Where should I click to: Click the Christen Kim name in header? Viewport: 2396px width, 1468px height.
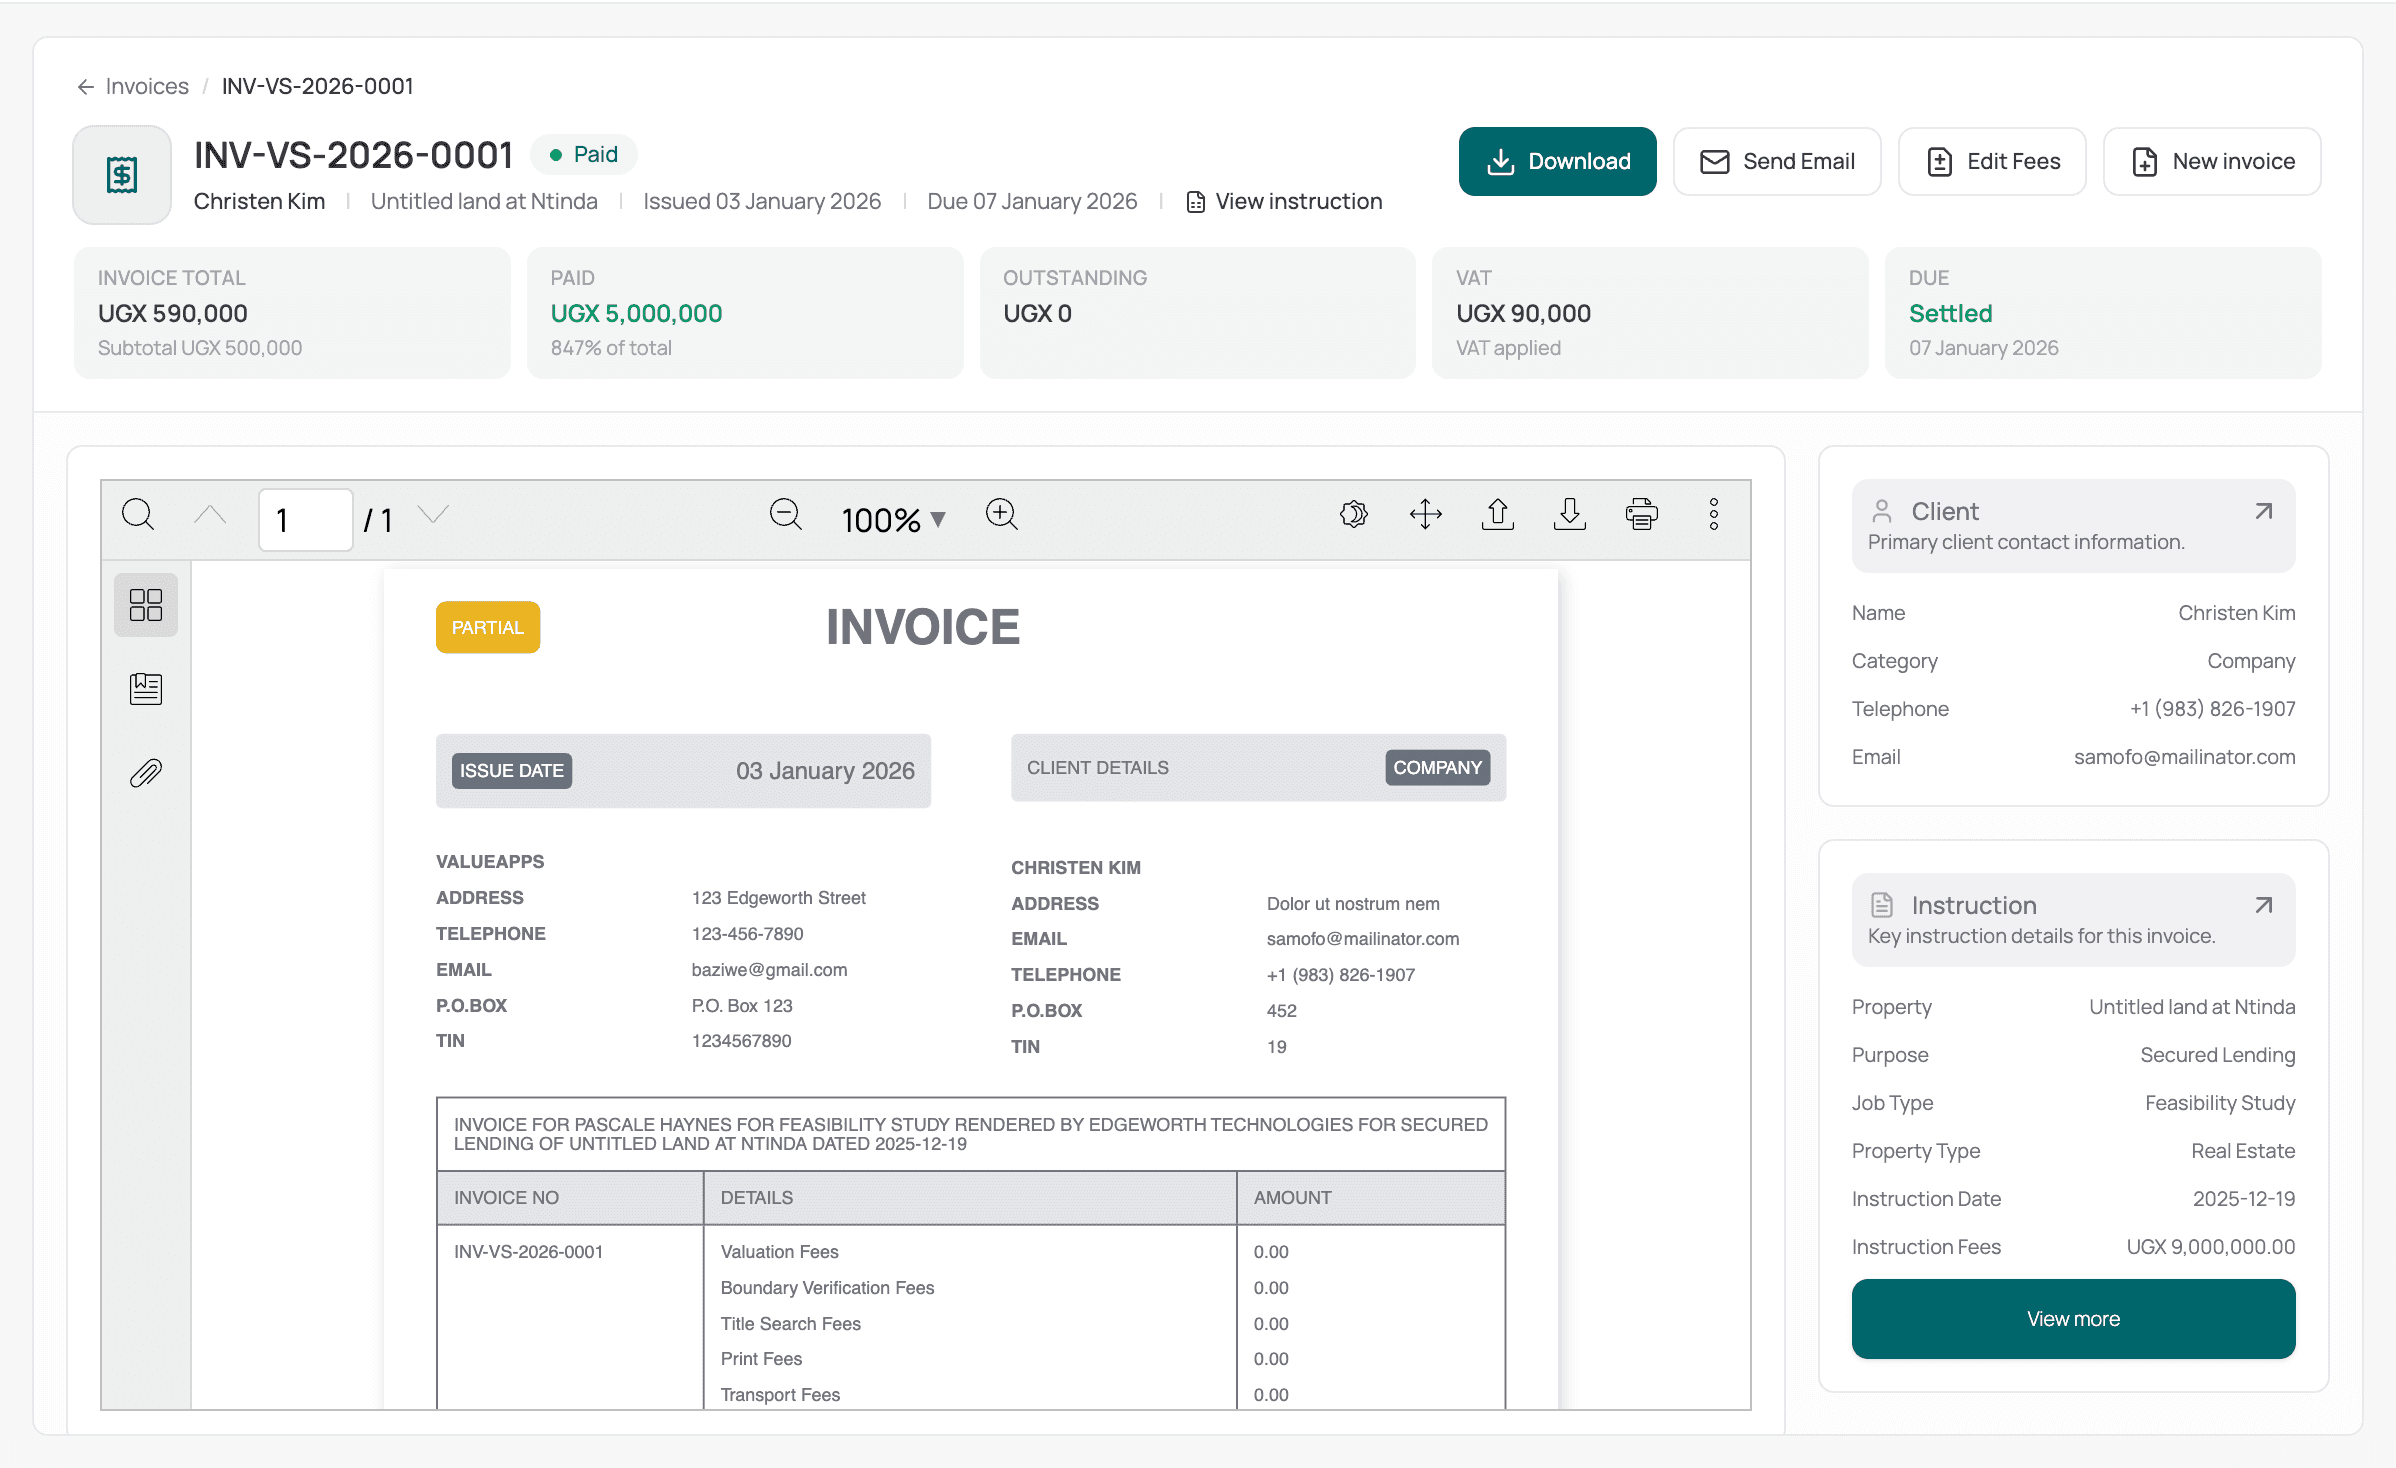259,202
